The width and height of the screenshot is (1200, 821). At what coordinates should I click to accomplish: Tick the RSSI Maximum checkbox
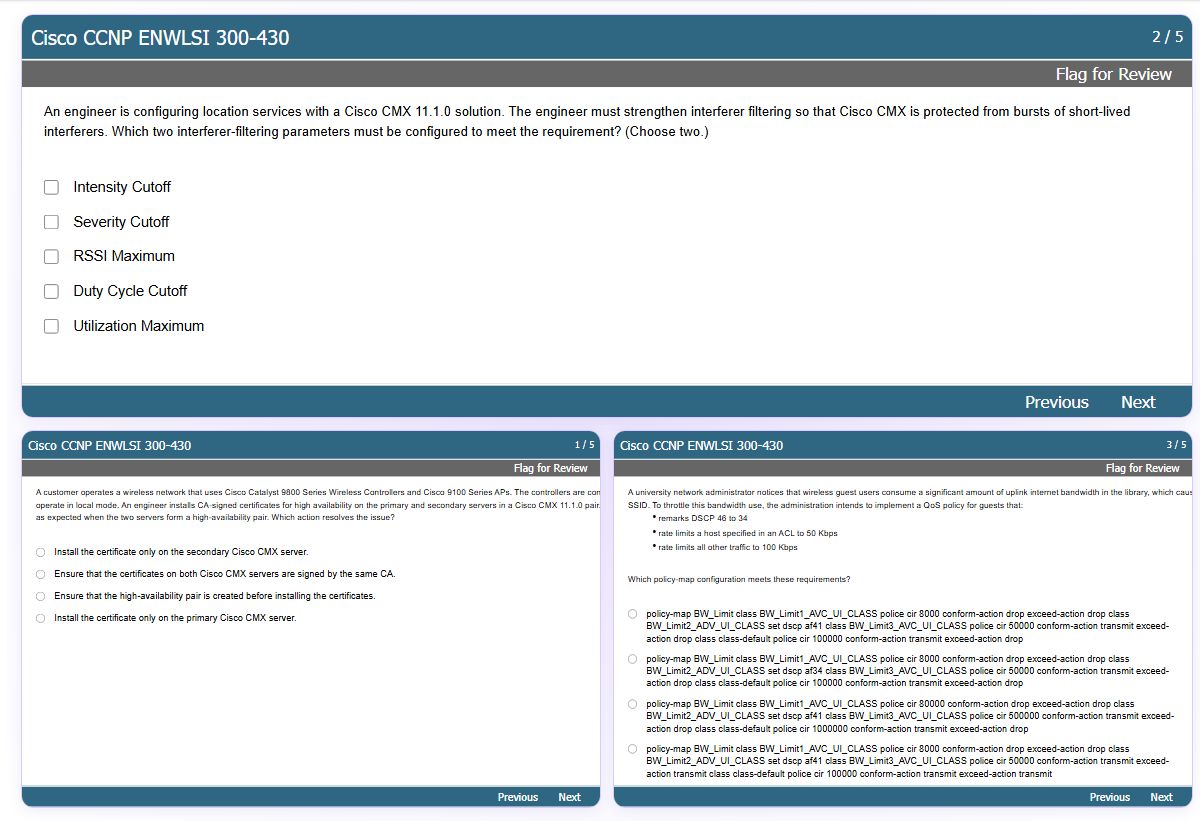(52, 257)
